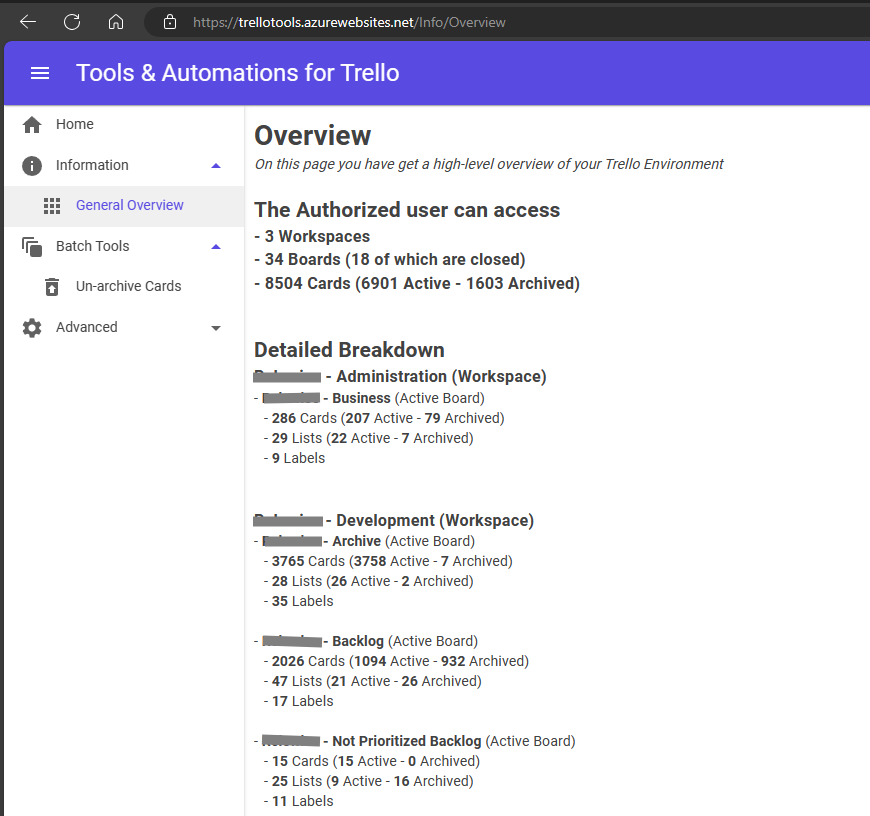Click '34 Boards (18 of which are closed)'

[390, 260]
